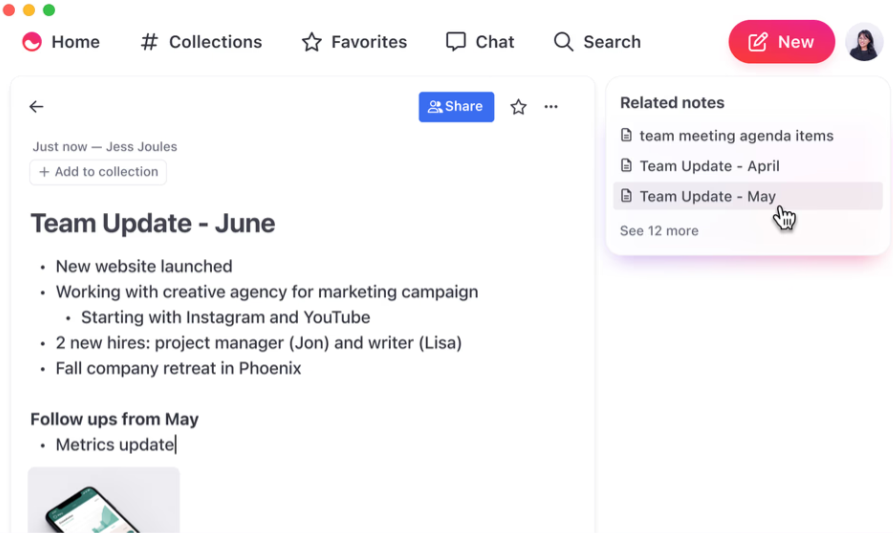
Task: Click Add to collection button
Action: pos(98,172)
